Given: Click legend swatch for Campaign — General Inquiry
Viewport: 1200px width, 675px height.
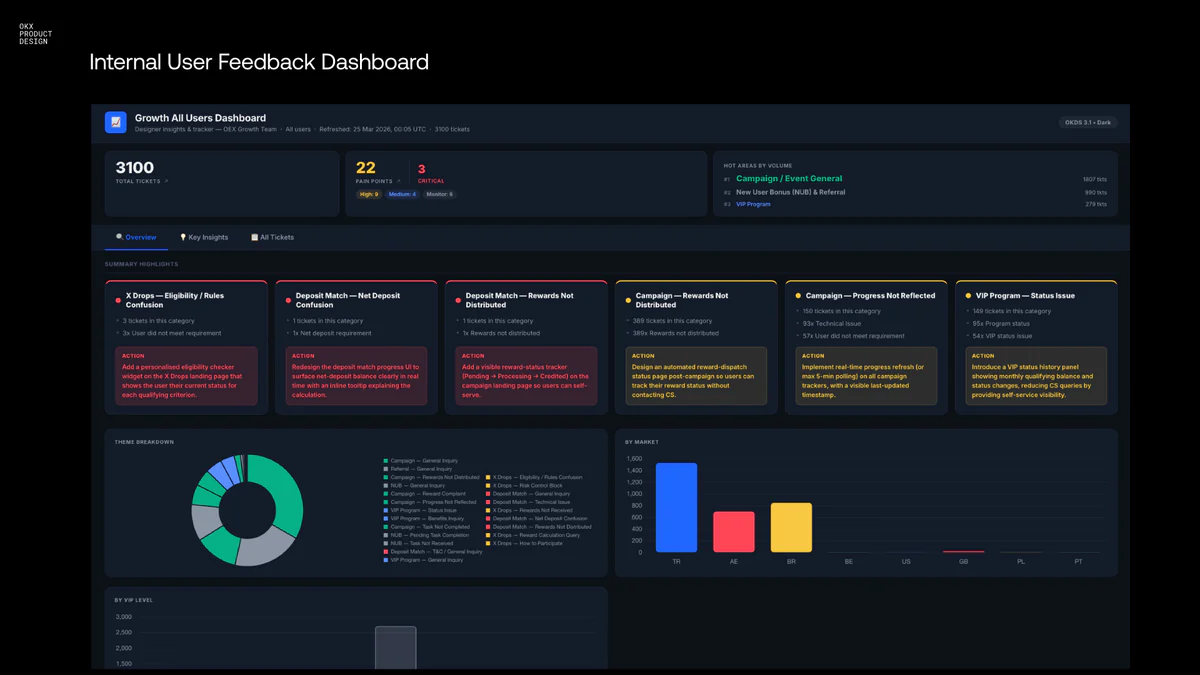Looking at the screenshot, I should pos(386,461).
